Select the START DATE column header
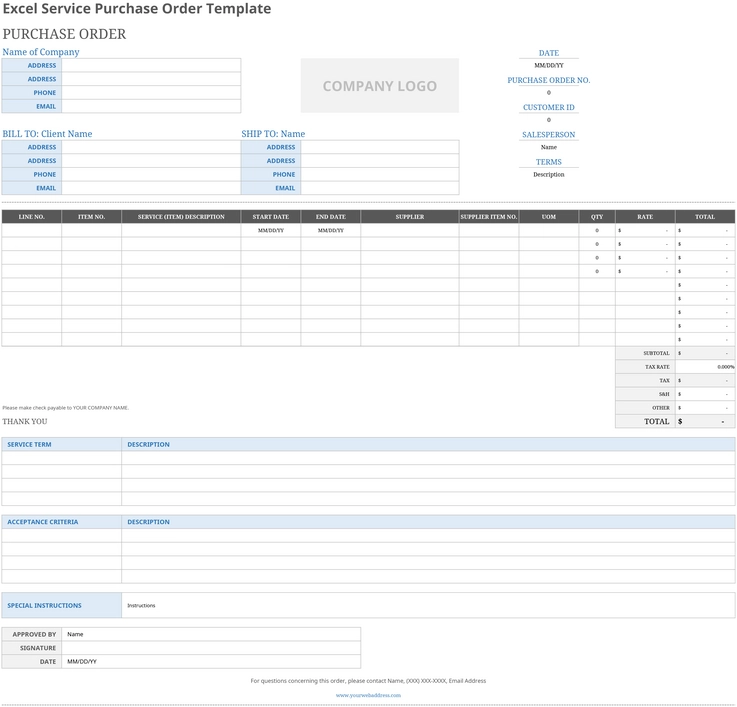Screen dimensions: 737x707 point(271,217)
